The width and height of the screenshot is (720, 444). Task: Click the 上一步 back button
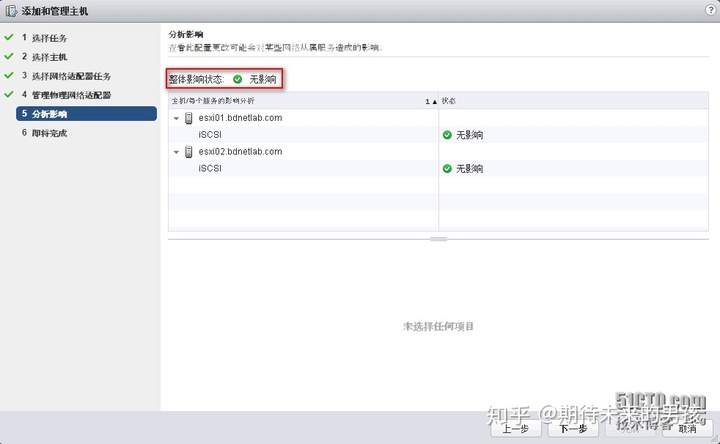(x=515, y=428)
